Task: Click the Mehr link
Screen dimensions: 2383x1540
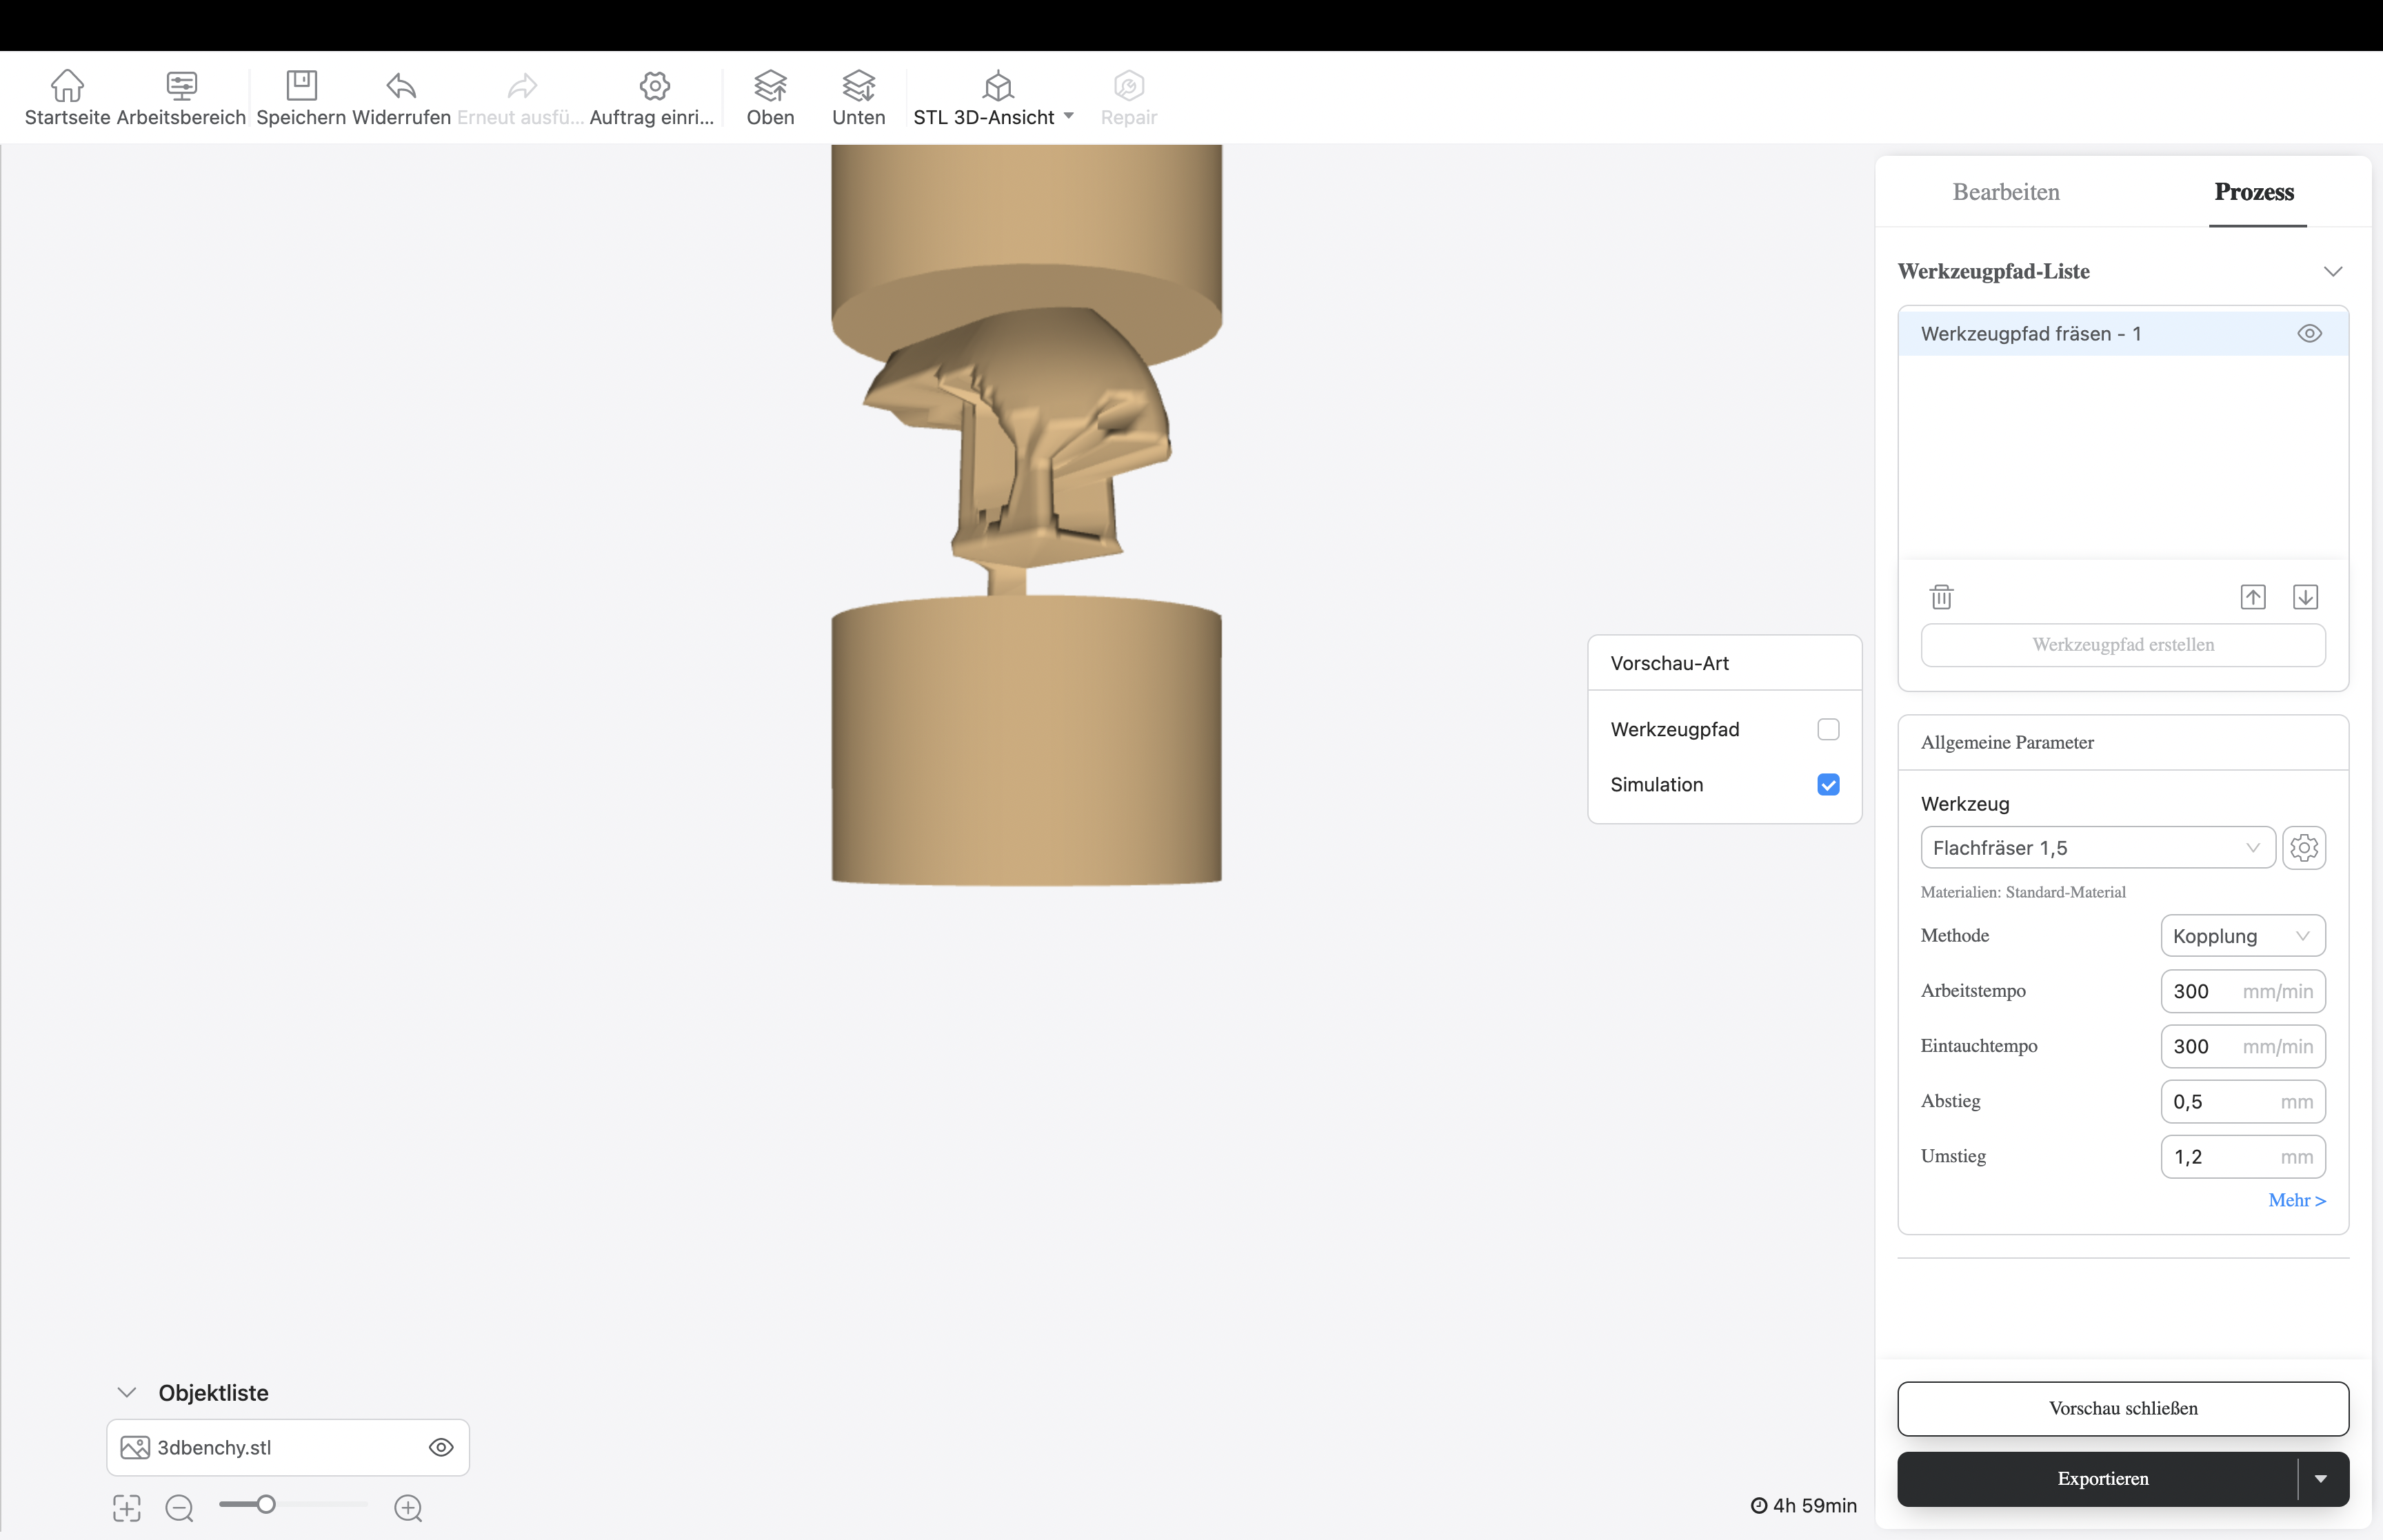Action: click(2296, 1200)
